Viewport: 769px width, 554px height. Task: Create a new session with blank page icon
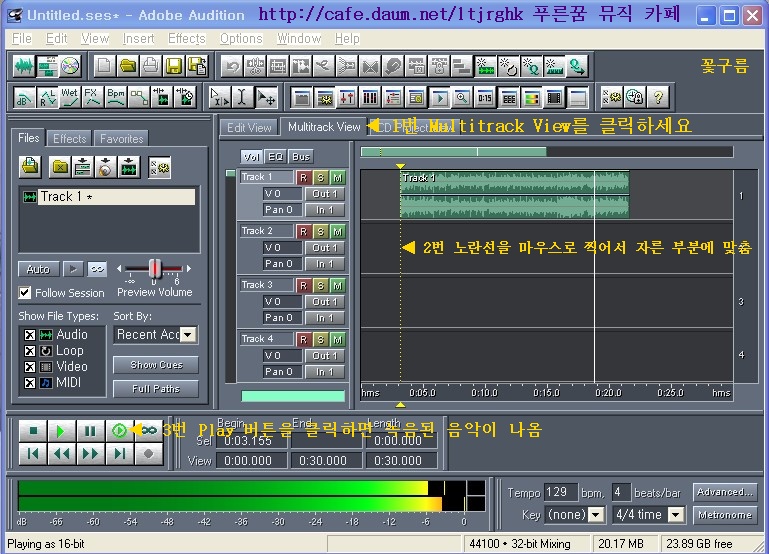pos(104,66)
